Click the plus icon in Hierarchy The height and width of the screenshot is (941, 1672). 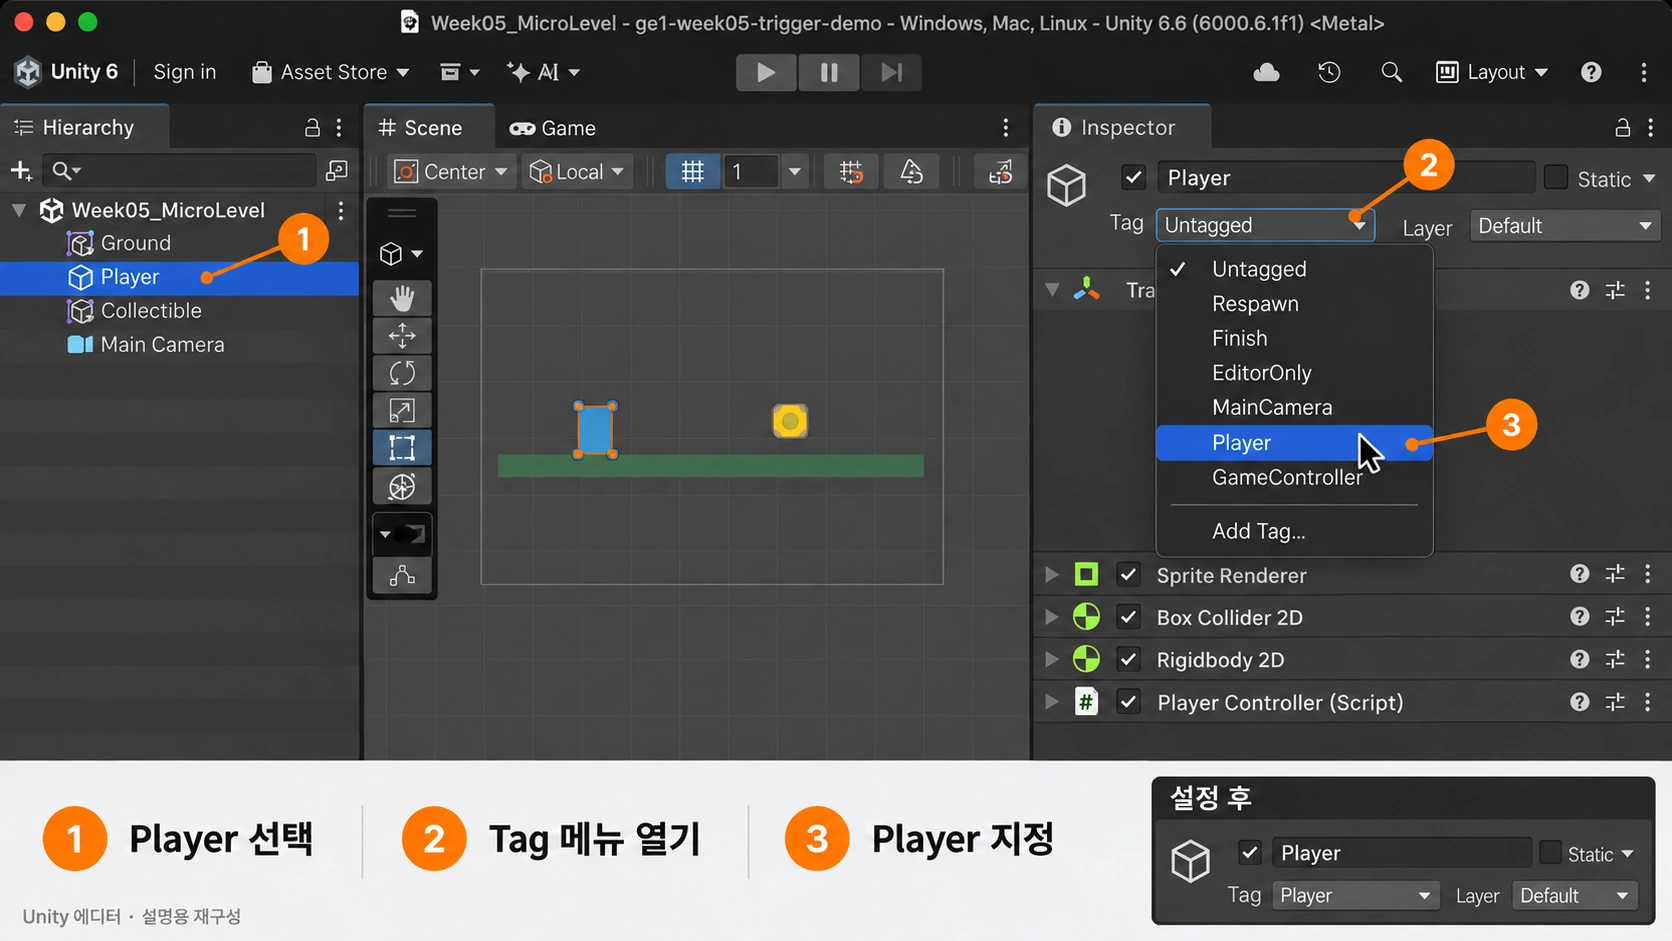tap(21, 171)
